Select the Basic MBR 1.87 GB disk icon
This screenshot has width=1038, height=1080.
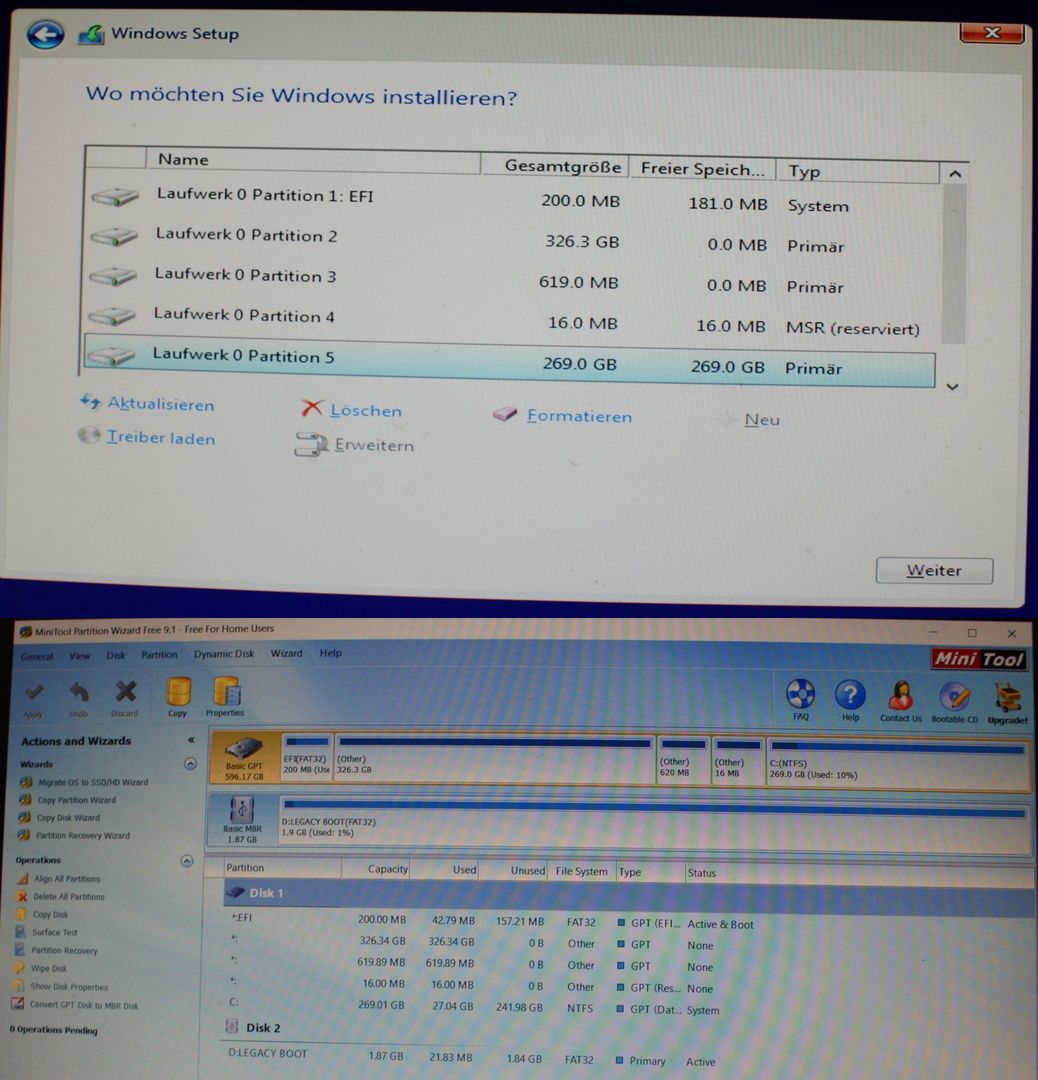(242, 820)
